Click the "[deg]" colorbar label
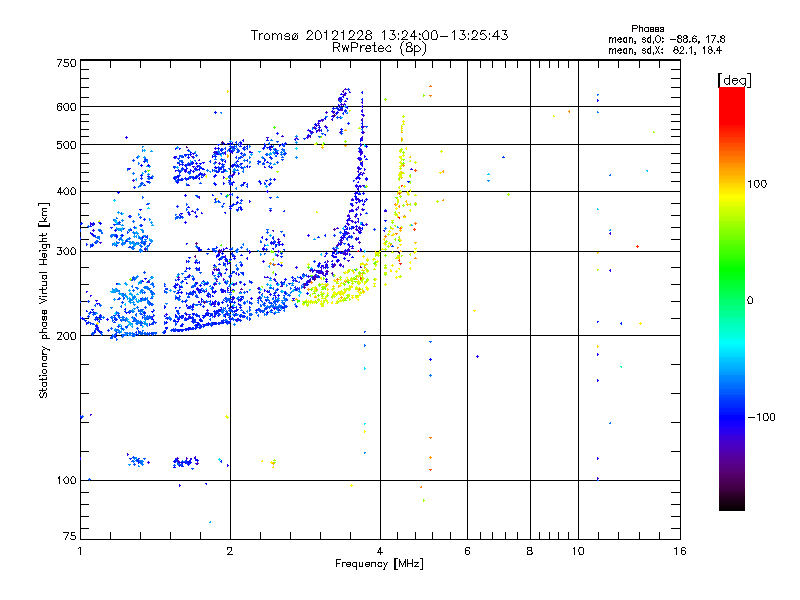Image resolution: width=800 pixels, height=600 pixels. [x=734, y=80]
